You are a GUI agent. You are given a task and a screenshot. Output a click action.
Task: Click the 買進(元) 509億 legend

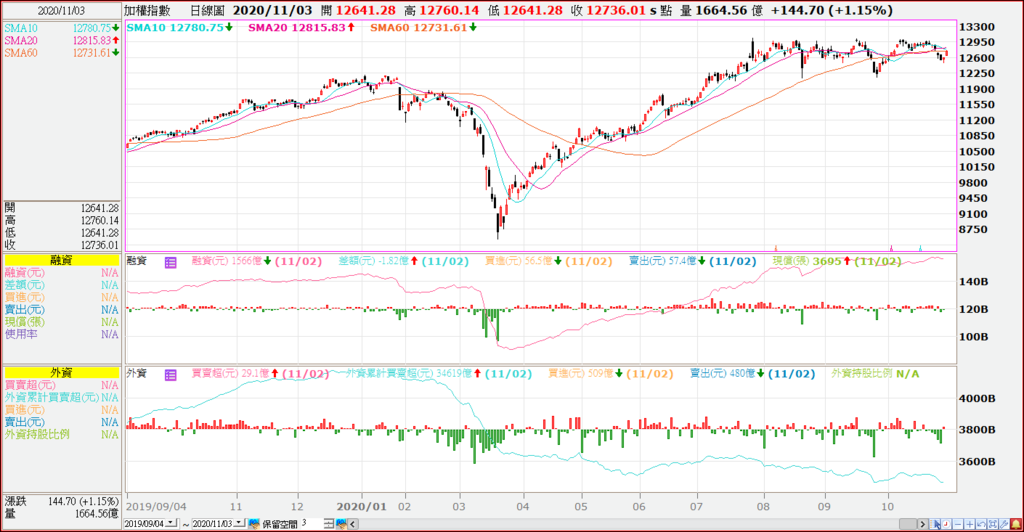click(x=610, y=374)
